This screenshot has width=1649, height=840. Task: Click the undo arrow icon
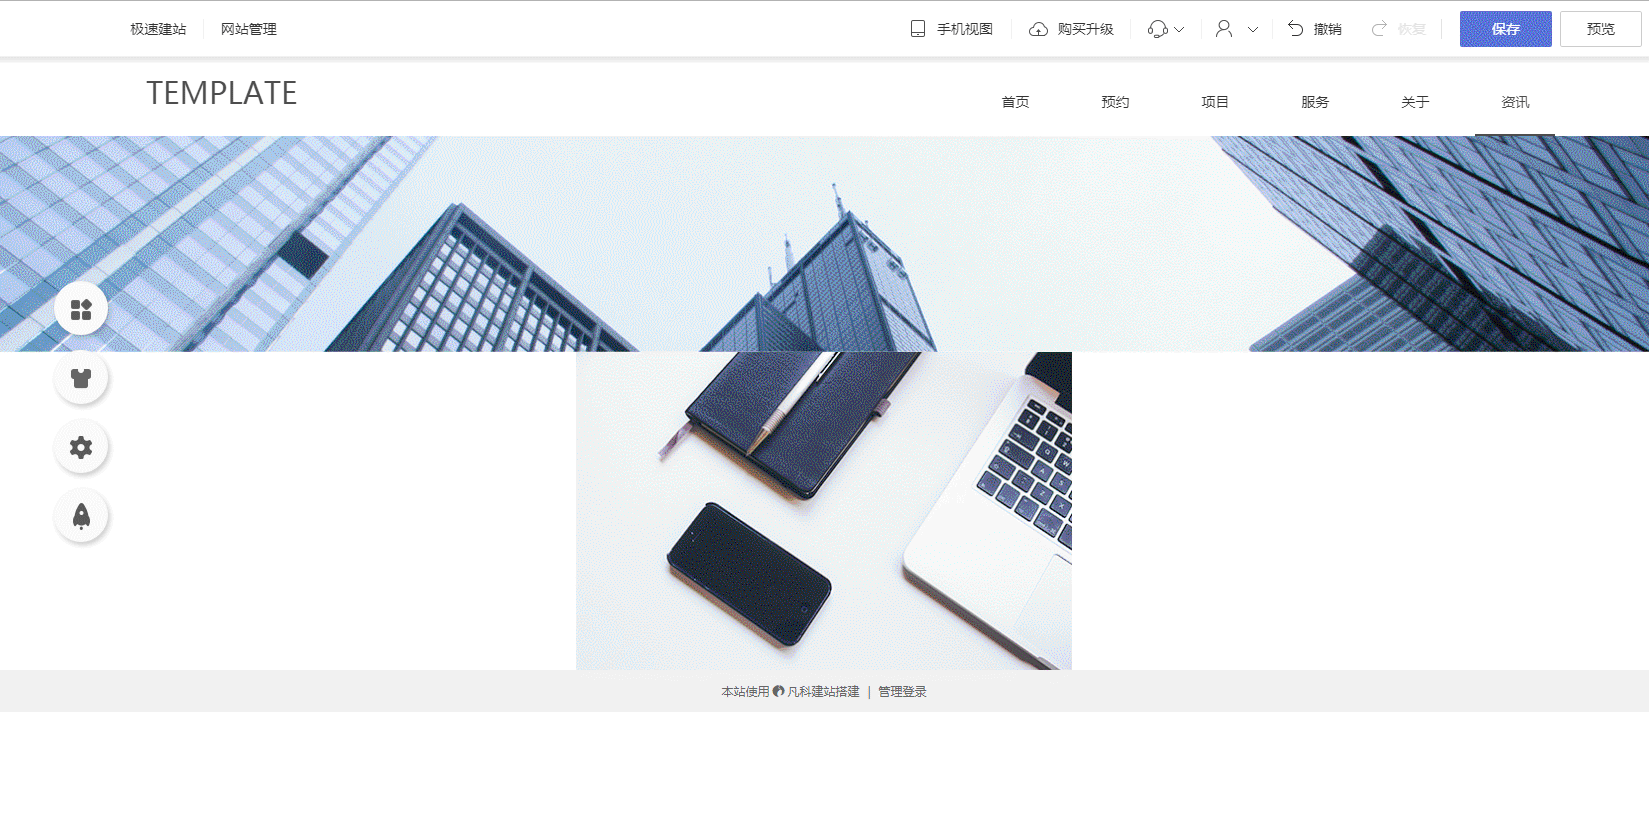pos(1296,29)
